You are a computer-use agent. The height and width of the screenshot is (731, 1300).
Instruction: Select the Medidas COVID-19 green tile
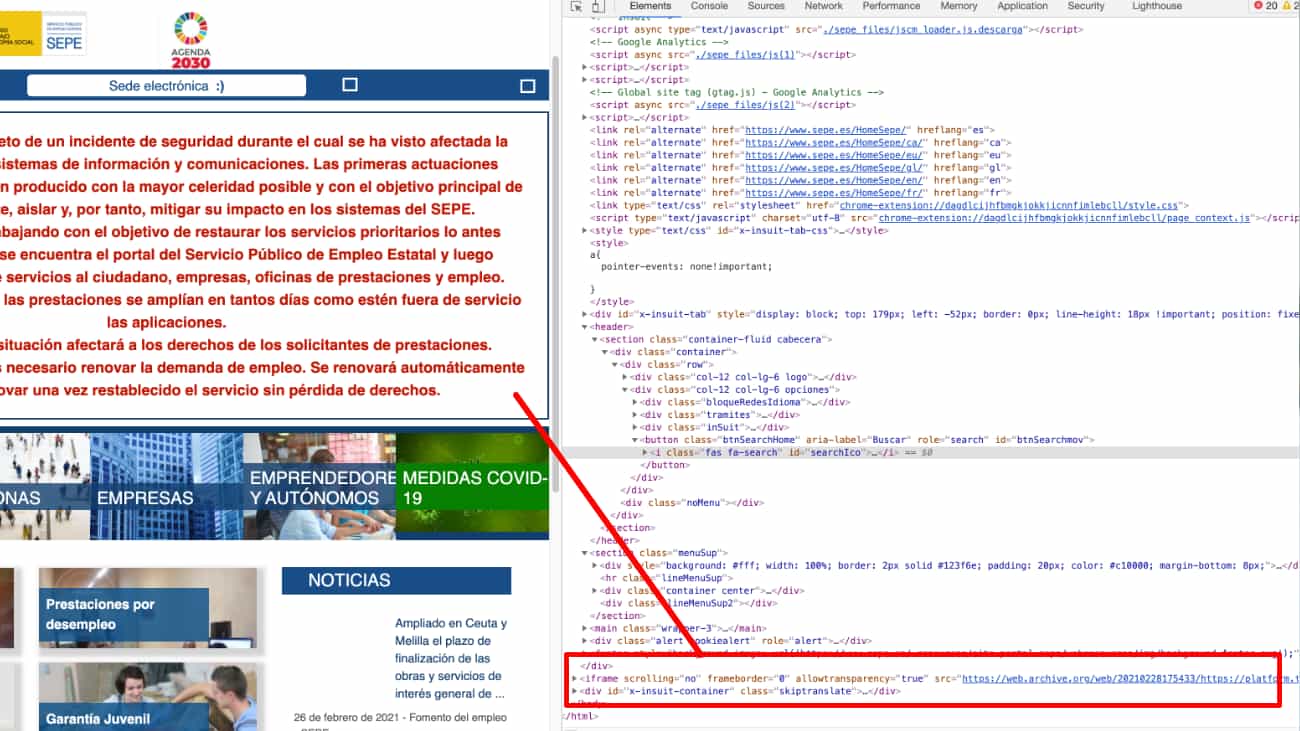(x=472, y=487)
